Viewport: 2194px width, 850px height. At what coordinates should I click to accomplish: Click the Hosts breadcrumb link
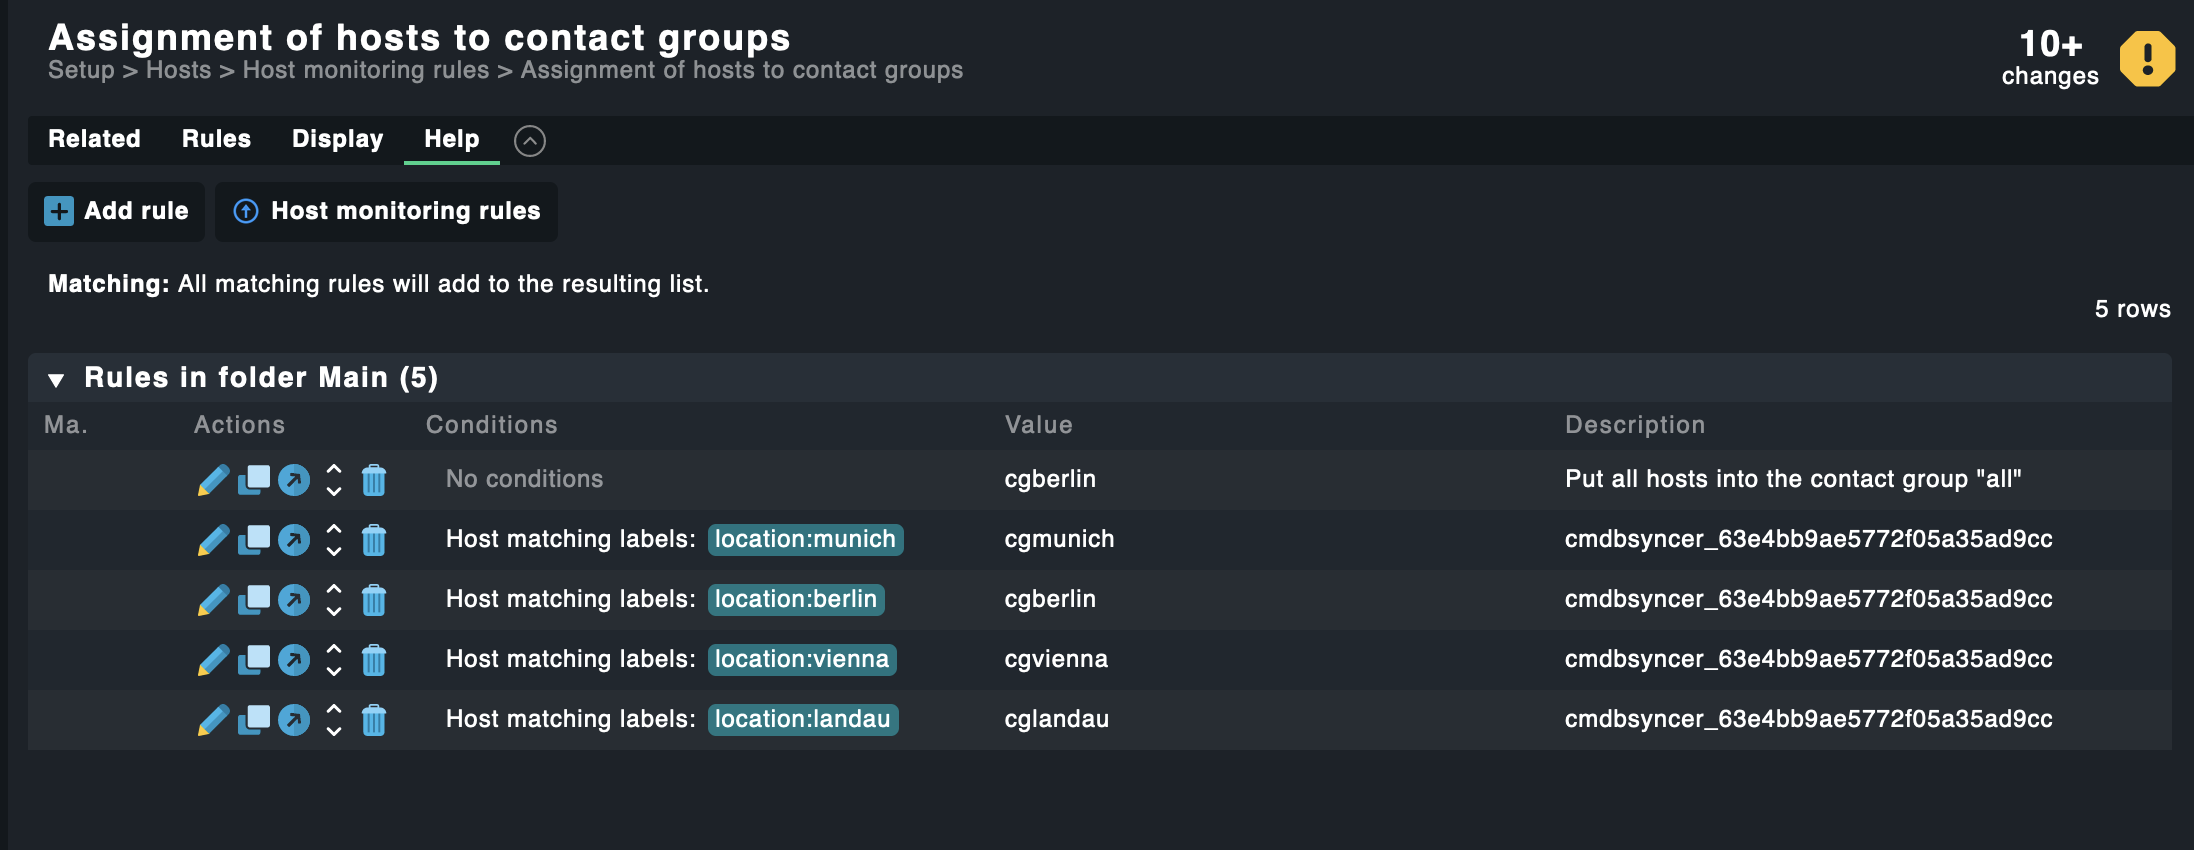point(178,70)
